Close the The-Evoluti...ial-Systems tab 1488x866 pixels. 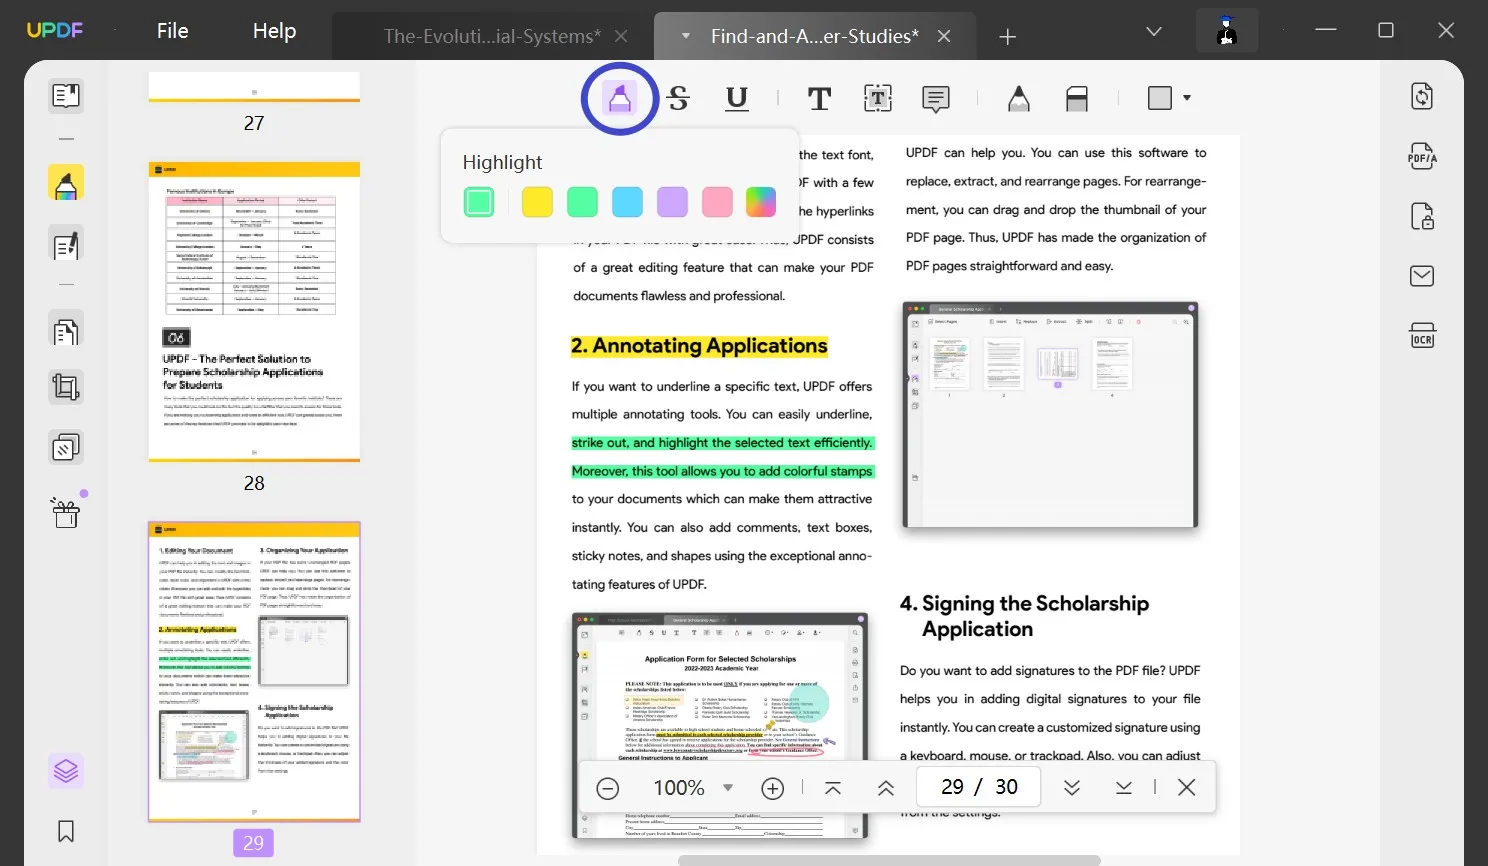(x=621, y=36)
